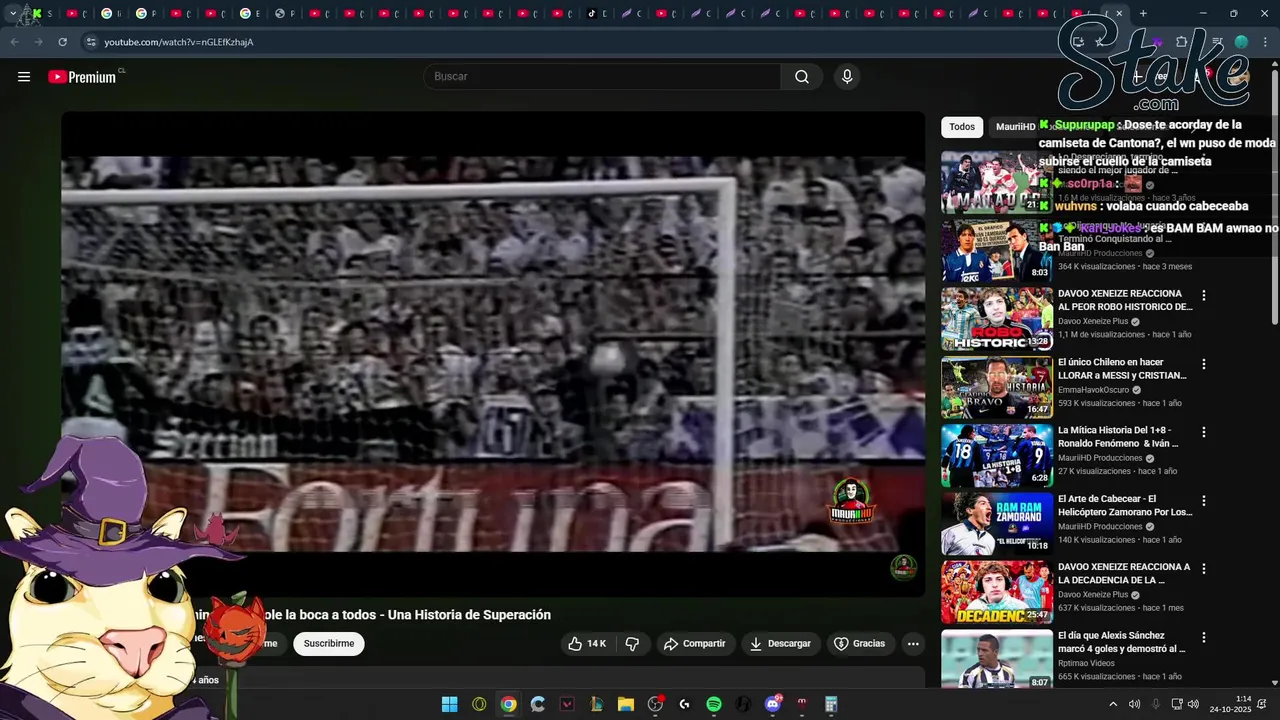1280x720 pixels.
Task: Open the Calculator taskbar icon
Action: pyautogui.click(x=831, y=704)
